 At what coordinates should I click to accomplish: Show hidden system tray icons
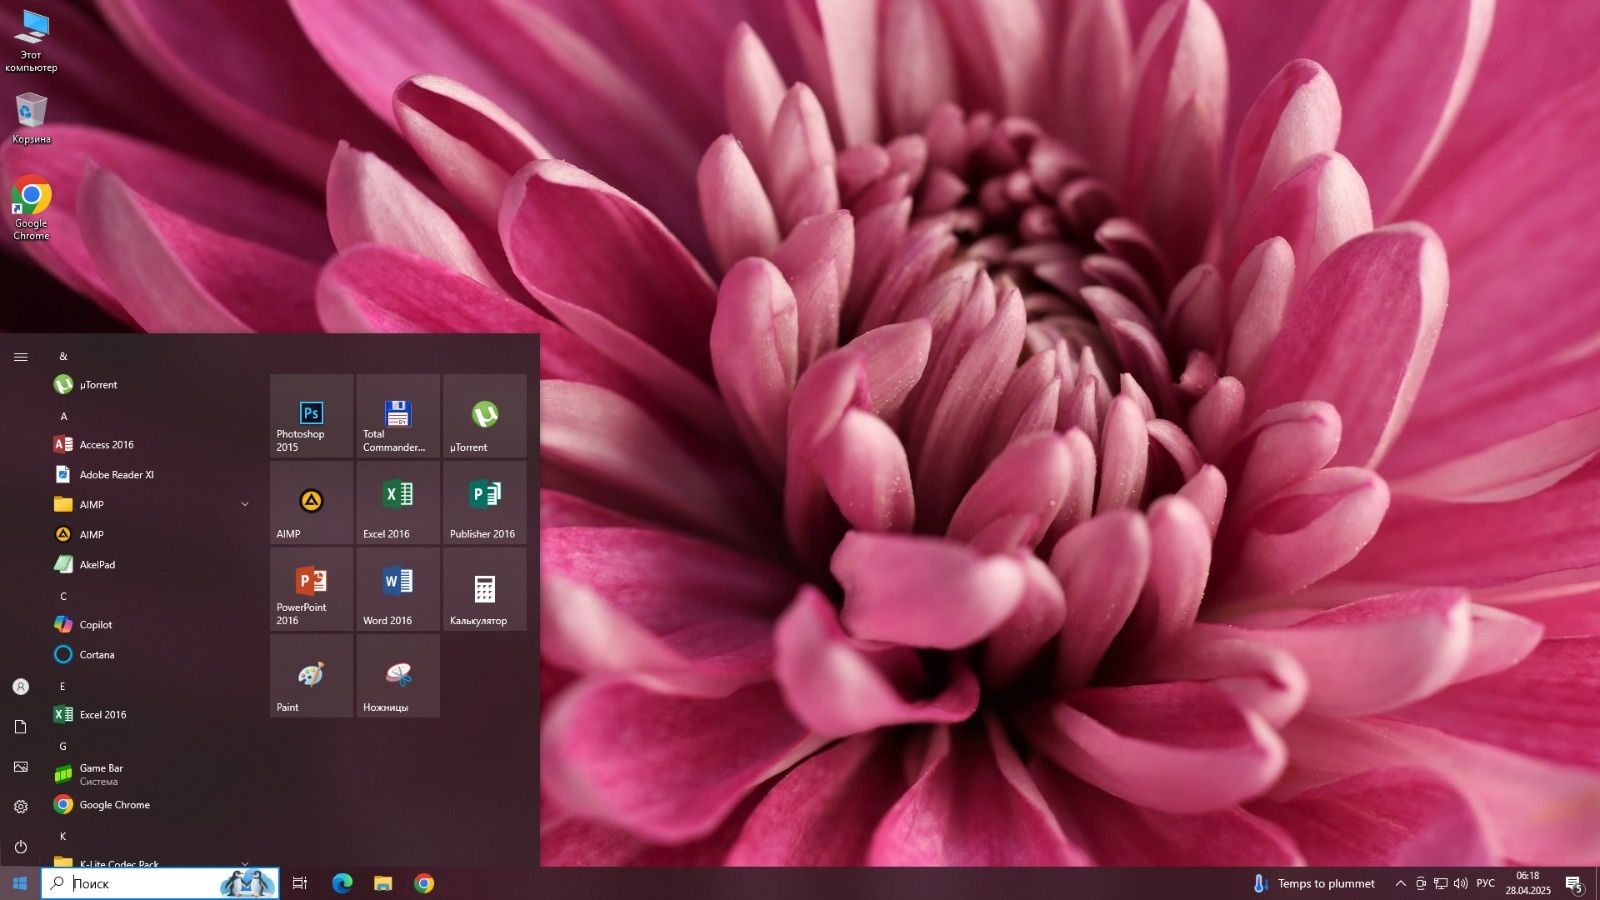[1400, 883]
